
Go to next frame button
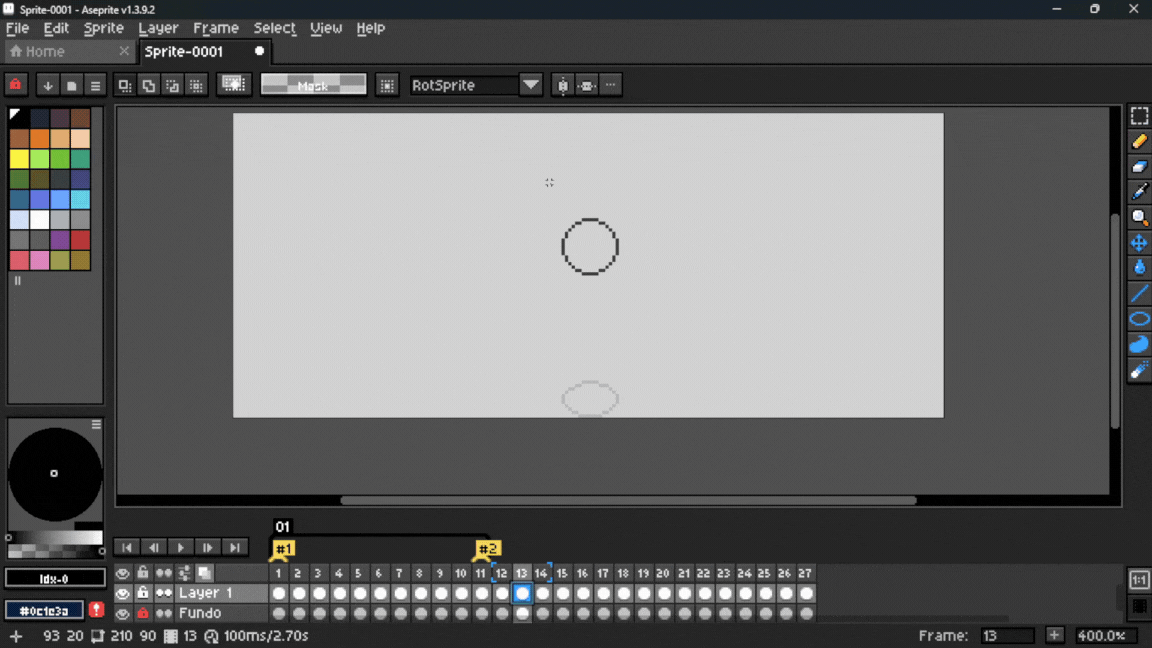point(208,547)
